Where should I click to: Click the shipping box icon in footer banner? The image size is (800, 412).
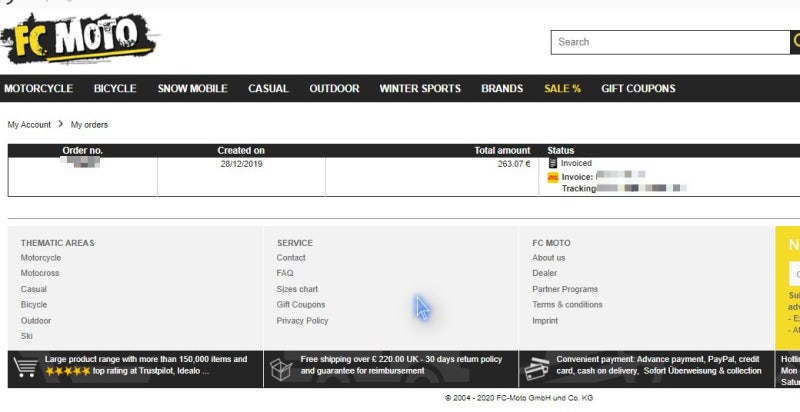[x=281, y=369]
